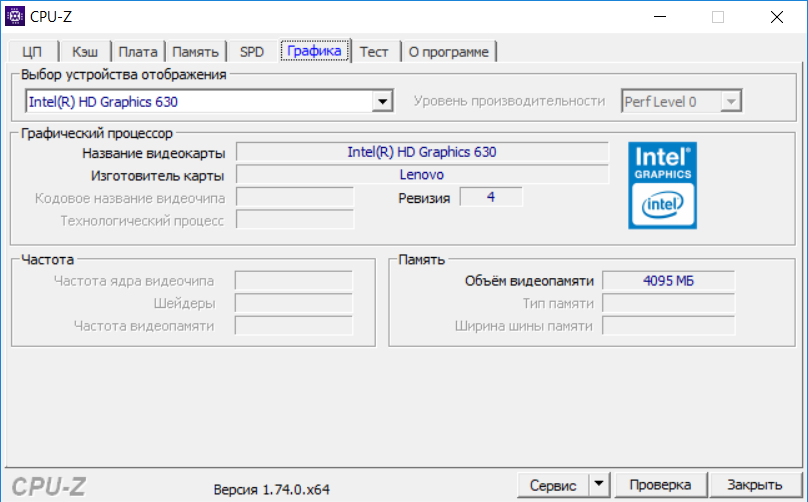Switch to the Память tab
808x502 pixels.
tap(195, 52)
